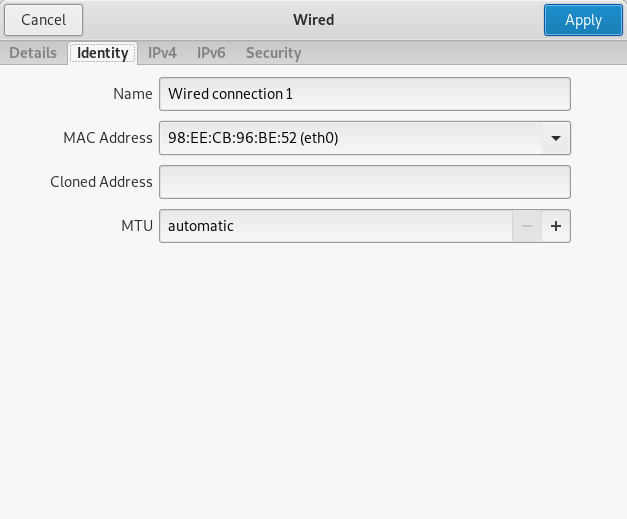Screen dimensions: 627x519
Task: Click the "Name" field label
Action: (133, 94)
